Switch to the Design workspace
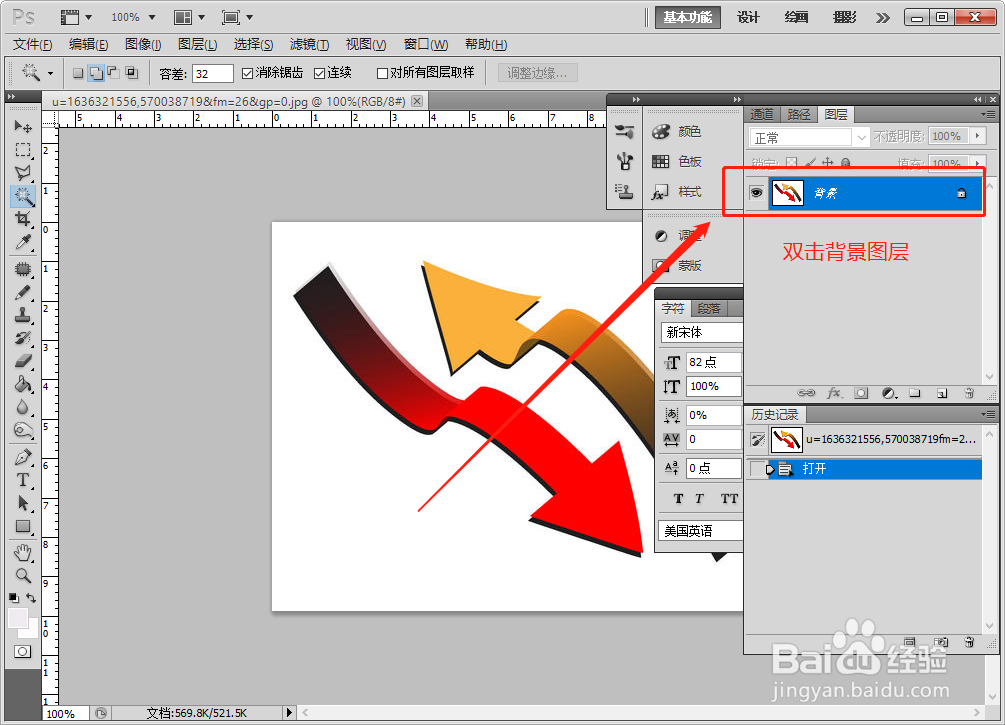1005x725 pixels. click(748, 17)
